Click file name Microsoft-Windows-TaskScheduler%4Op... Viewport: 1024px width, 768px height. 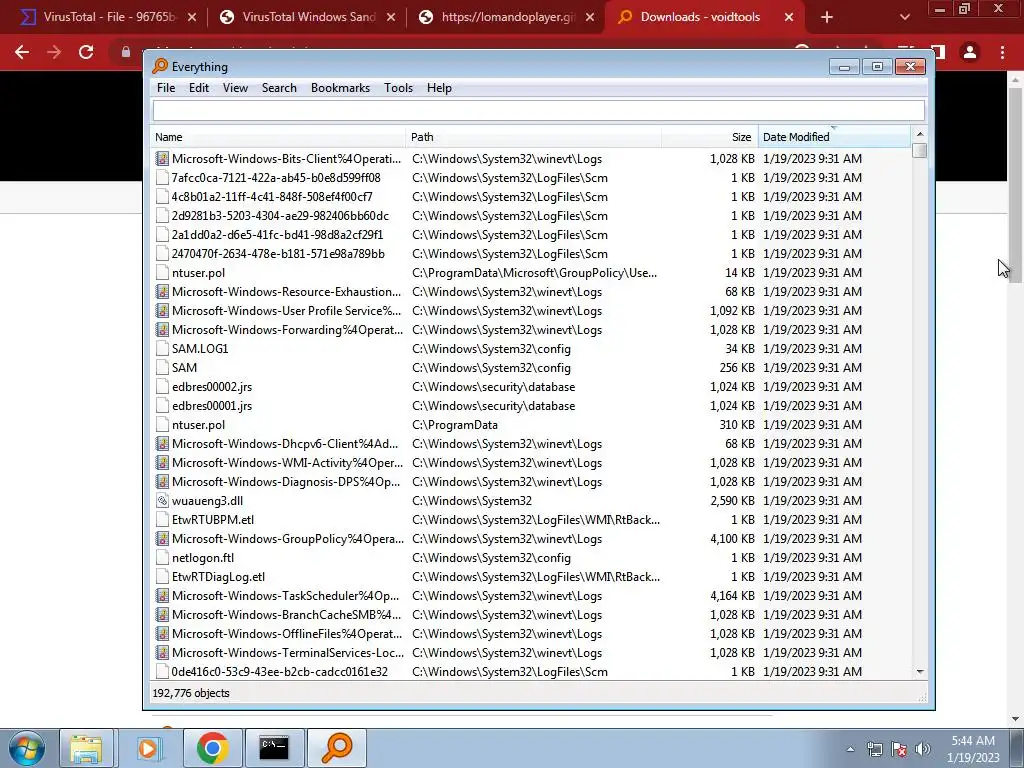click(x=285, y=596)
